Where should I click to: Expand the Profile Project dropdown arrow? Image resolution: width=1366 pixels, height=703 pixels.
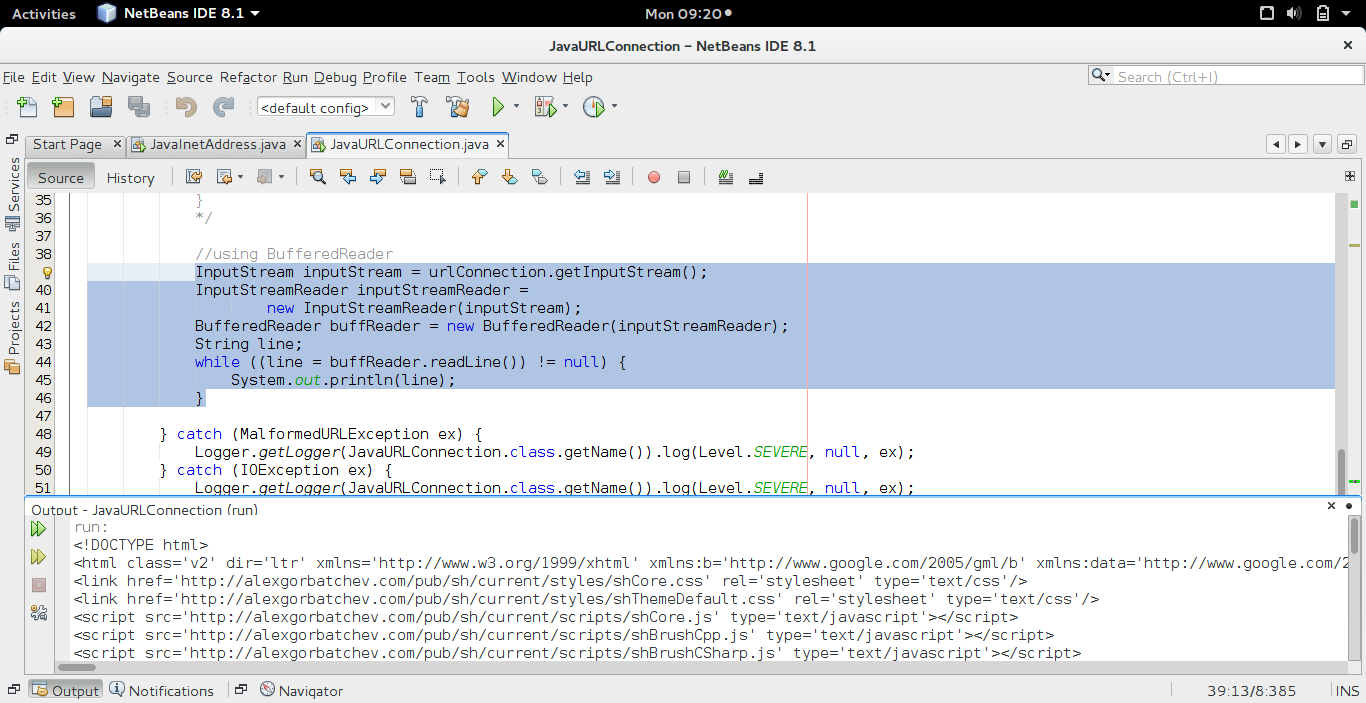point(614,107)
